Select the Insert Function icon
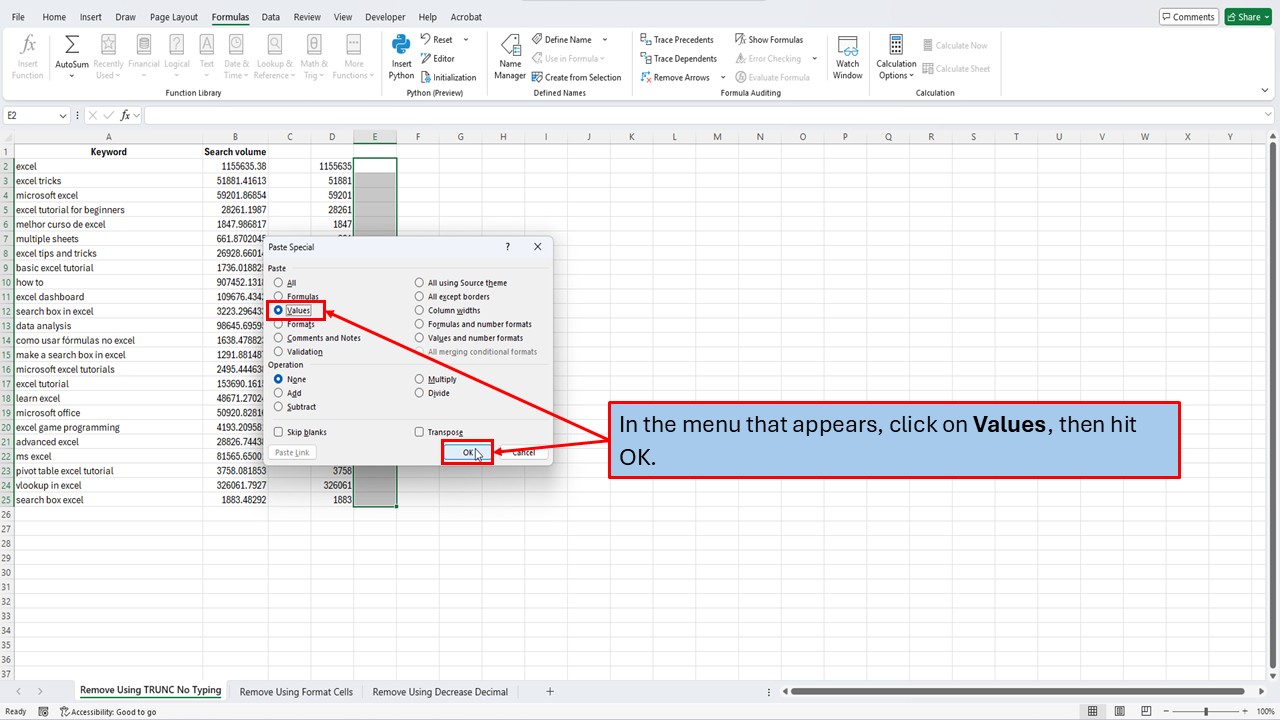The image size is (1280, 720). 26,57
